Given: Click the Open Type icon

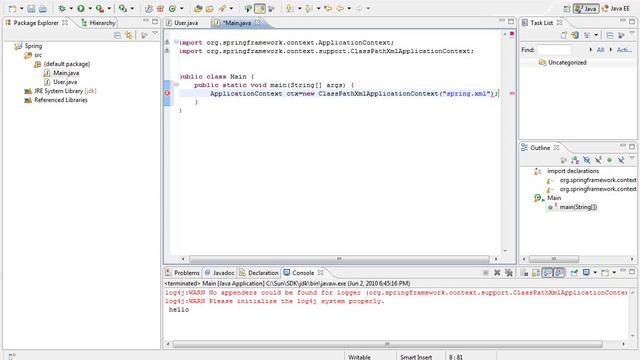Looking at the screenshot, I should [x=198, y=9].
